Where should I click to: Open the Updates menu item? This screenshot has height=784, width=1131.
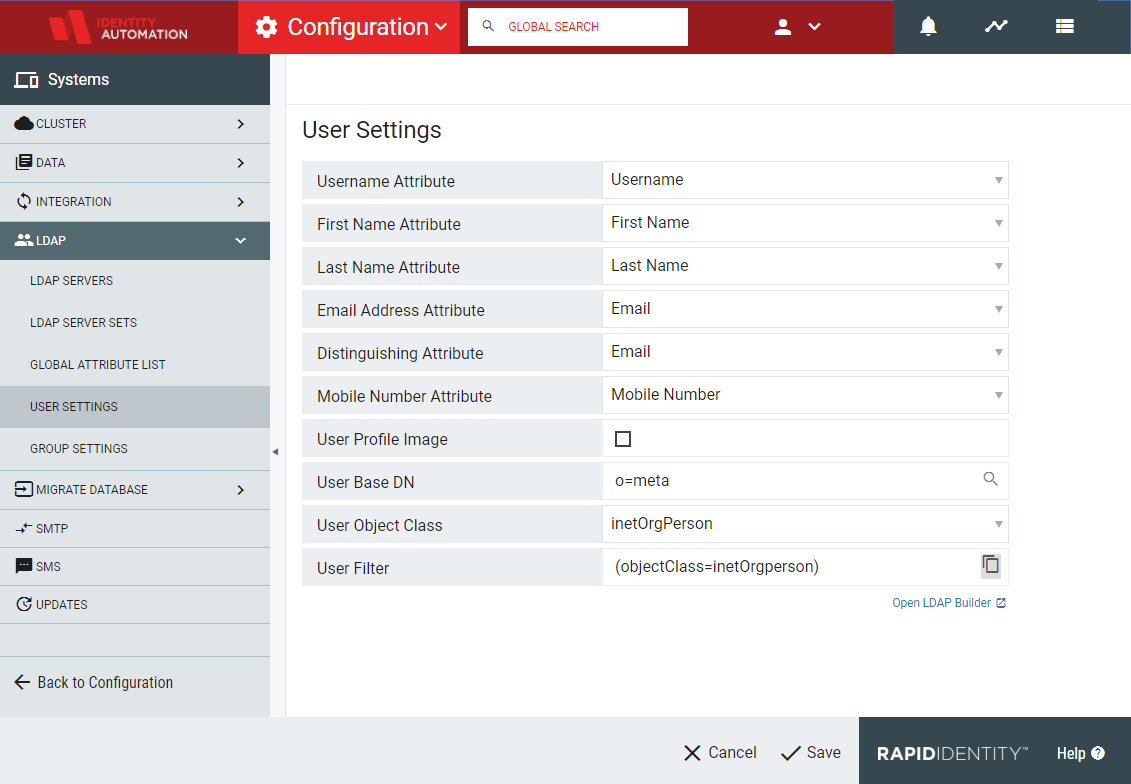coord(135,604)
